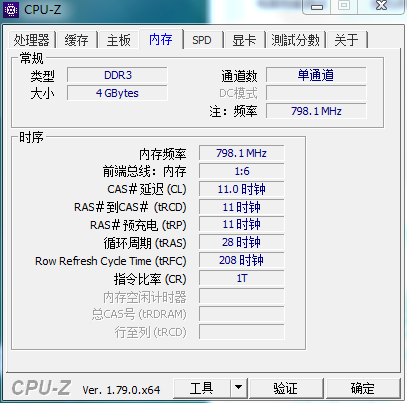This screenshot has height=403, width=407.
Task: Click the tRCD 11 时钟 value
Action: (x=242, y=207)
